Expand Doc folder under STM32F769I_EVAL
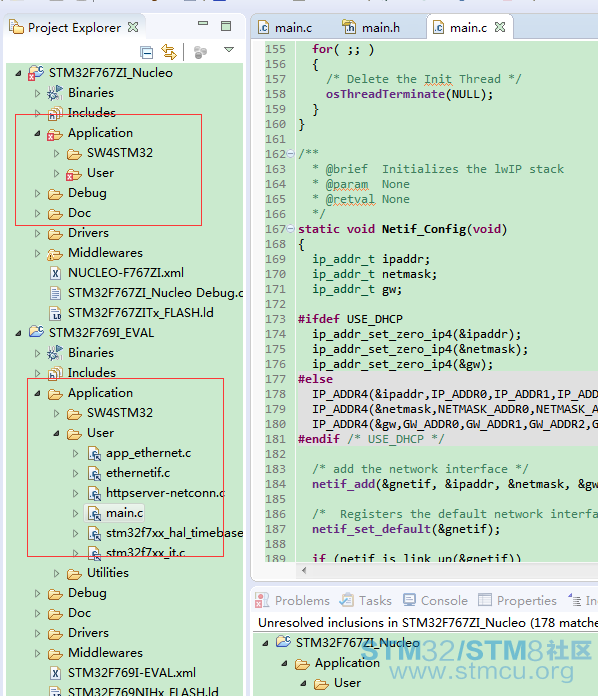Image resolution: width=598 pixels, height=696 pixels. click(37, 613)
